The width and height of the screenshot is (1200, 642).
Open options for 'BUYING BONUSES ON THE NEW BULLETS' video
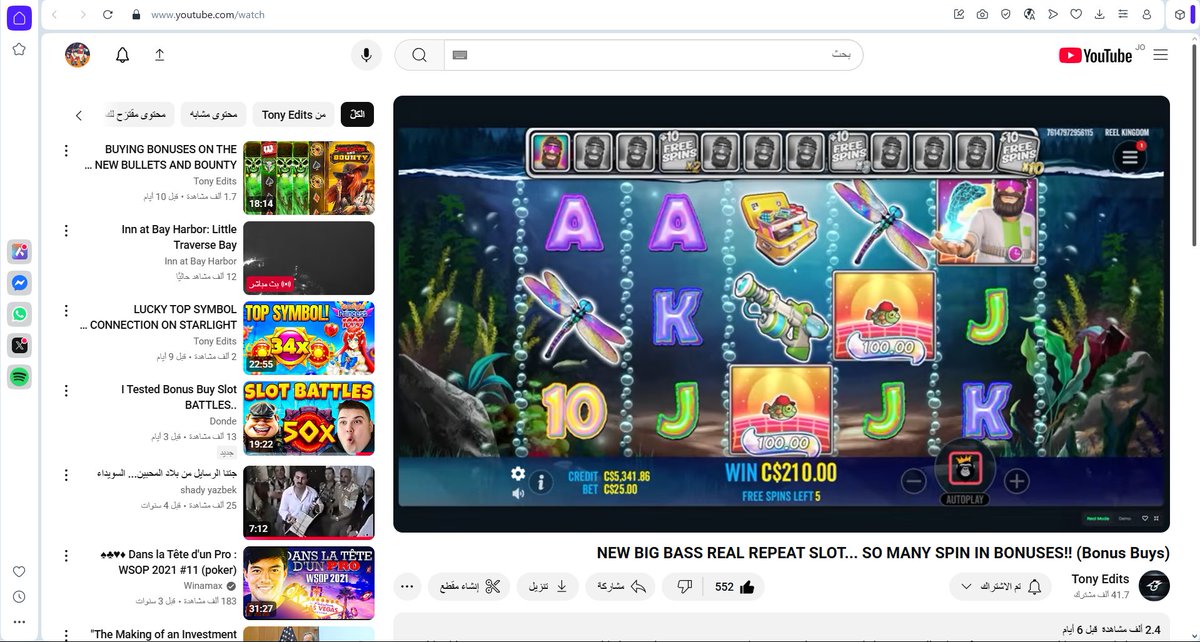point(66,151)
